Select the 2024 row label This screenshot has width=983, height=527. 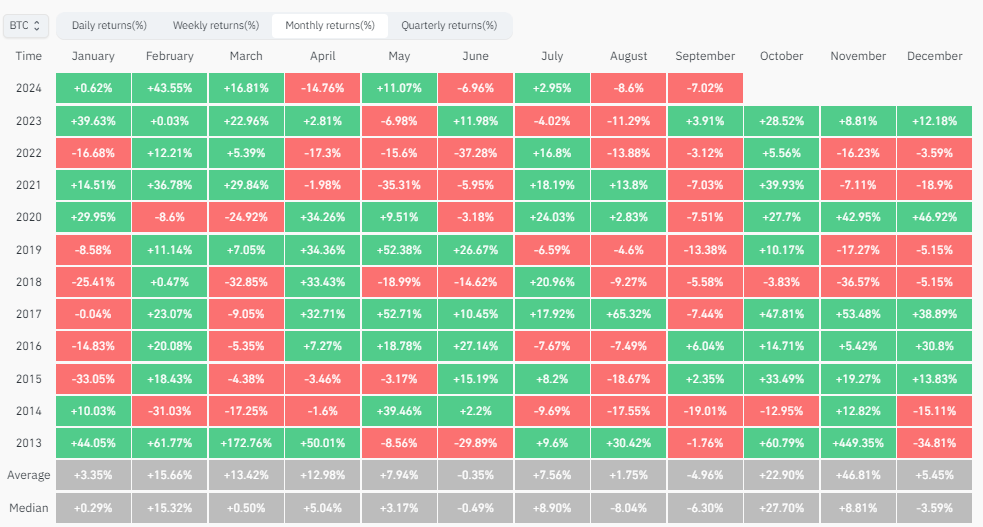tap(29, 88)
